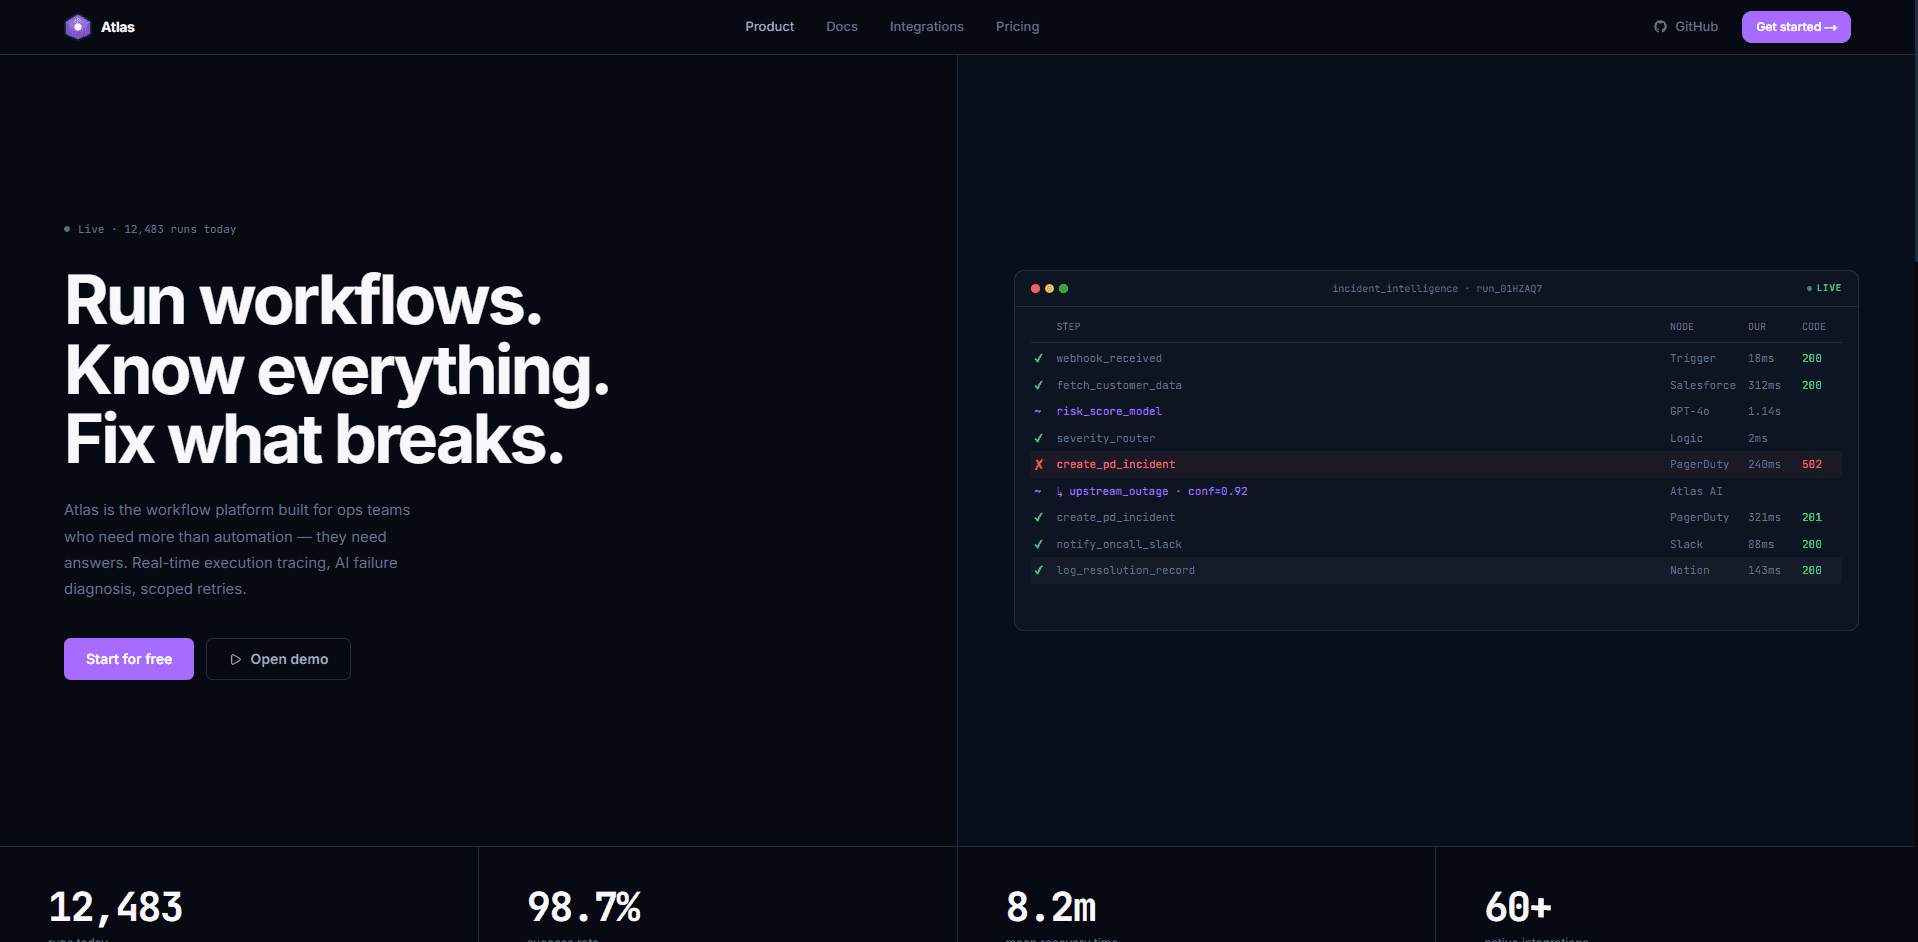Click the 12,483 runs stat

click(x=116, y=908)
